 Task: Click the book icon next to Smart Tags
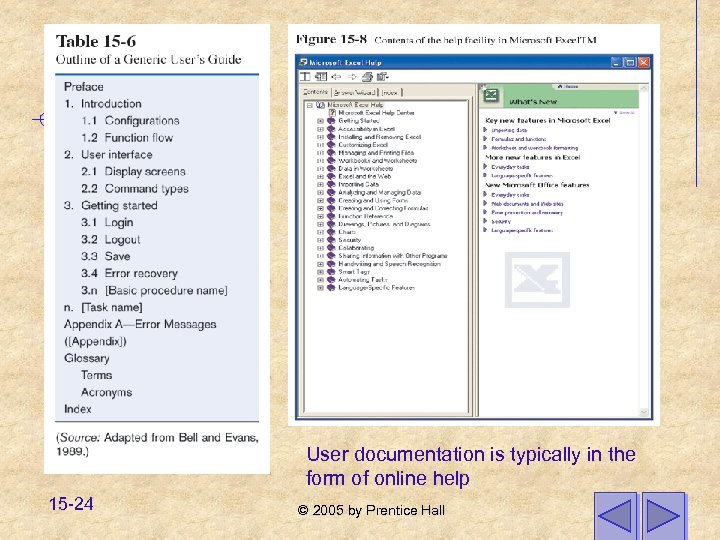point(331,272)
